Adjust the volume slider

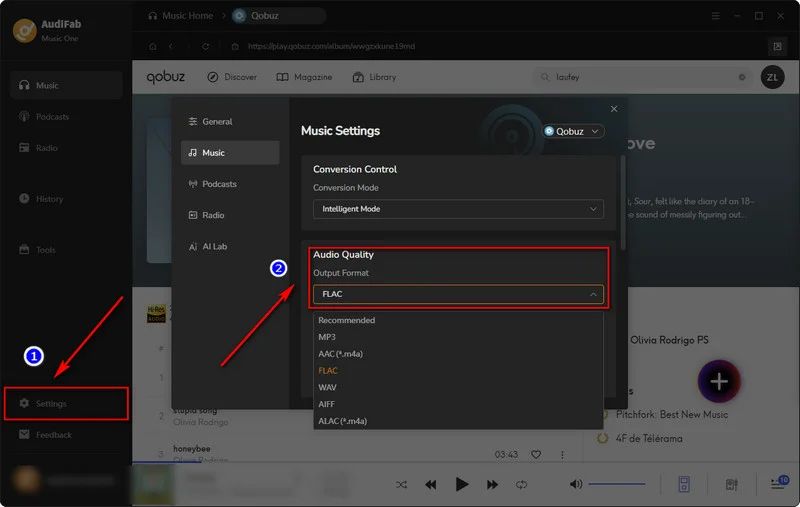click(617, 484)
